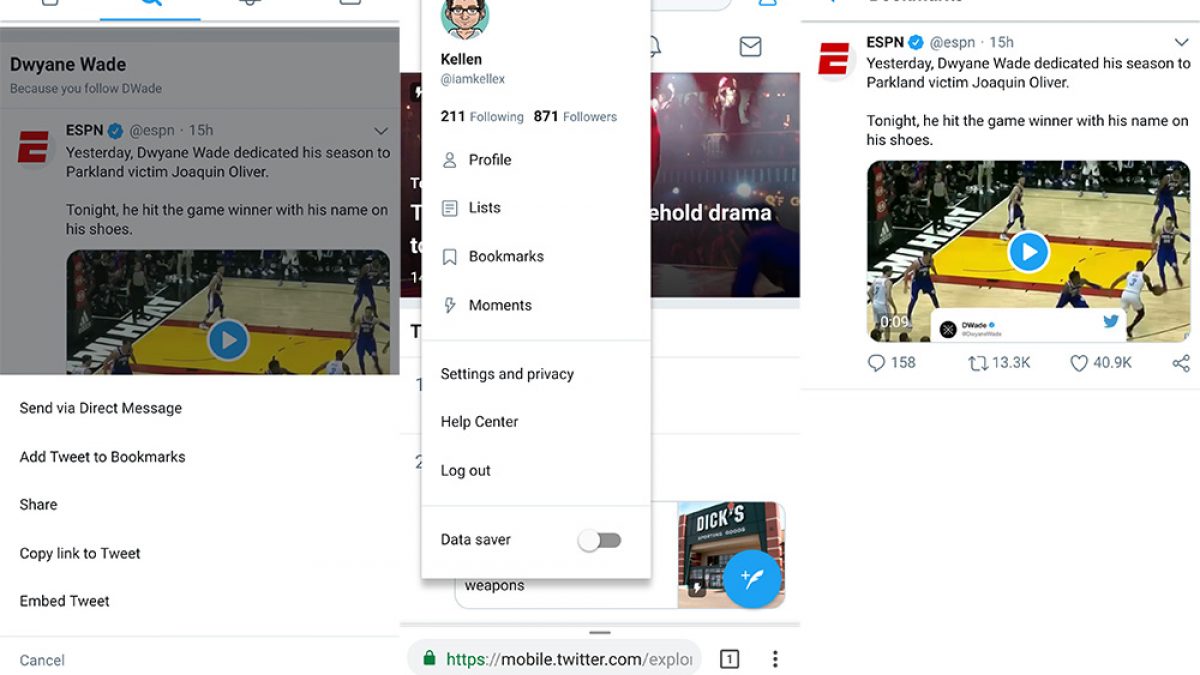Viewport: 1200px width, 675px height.
Task: Select Copy link to Tweet
Action: click(80, 554)
